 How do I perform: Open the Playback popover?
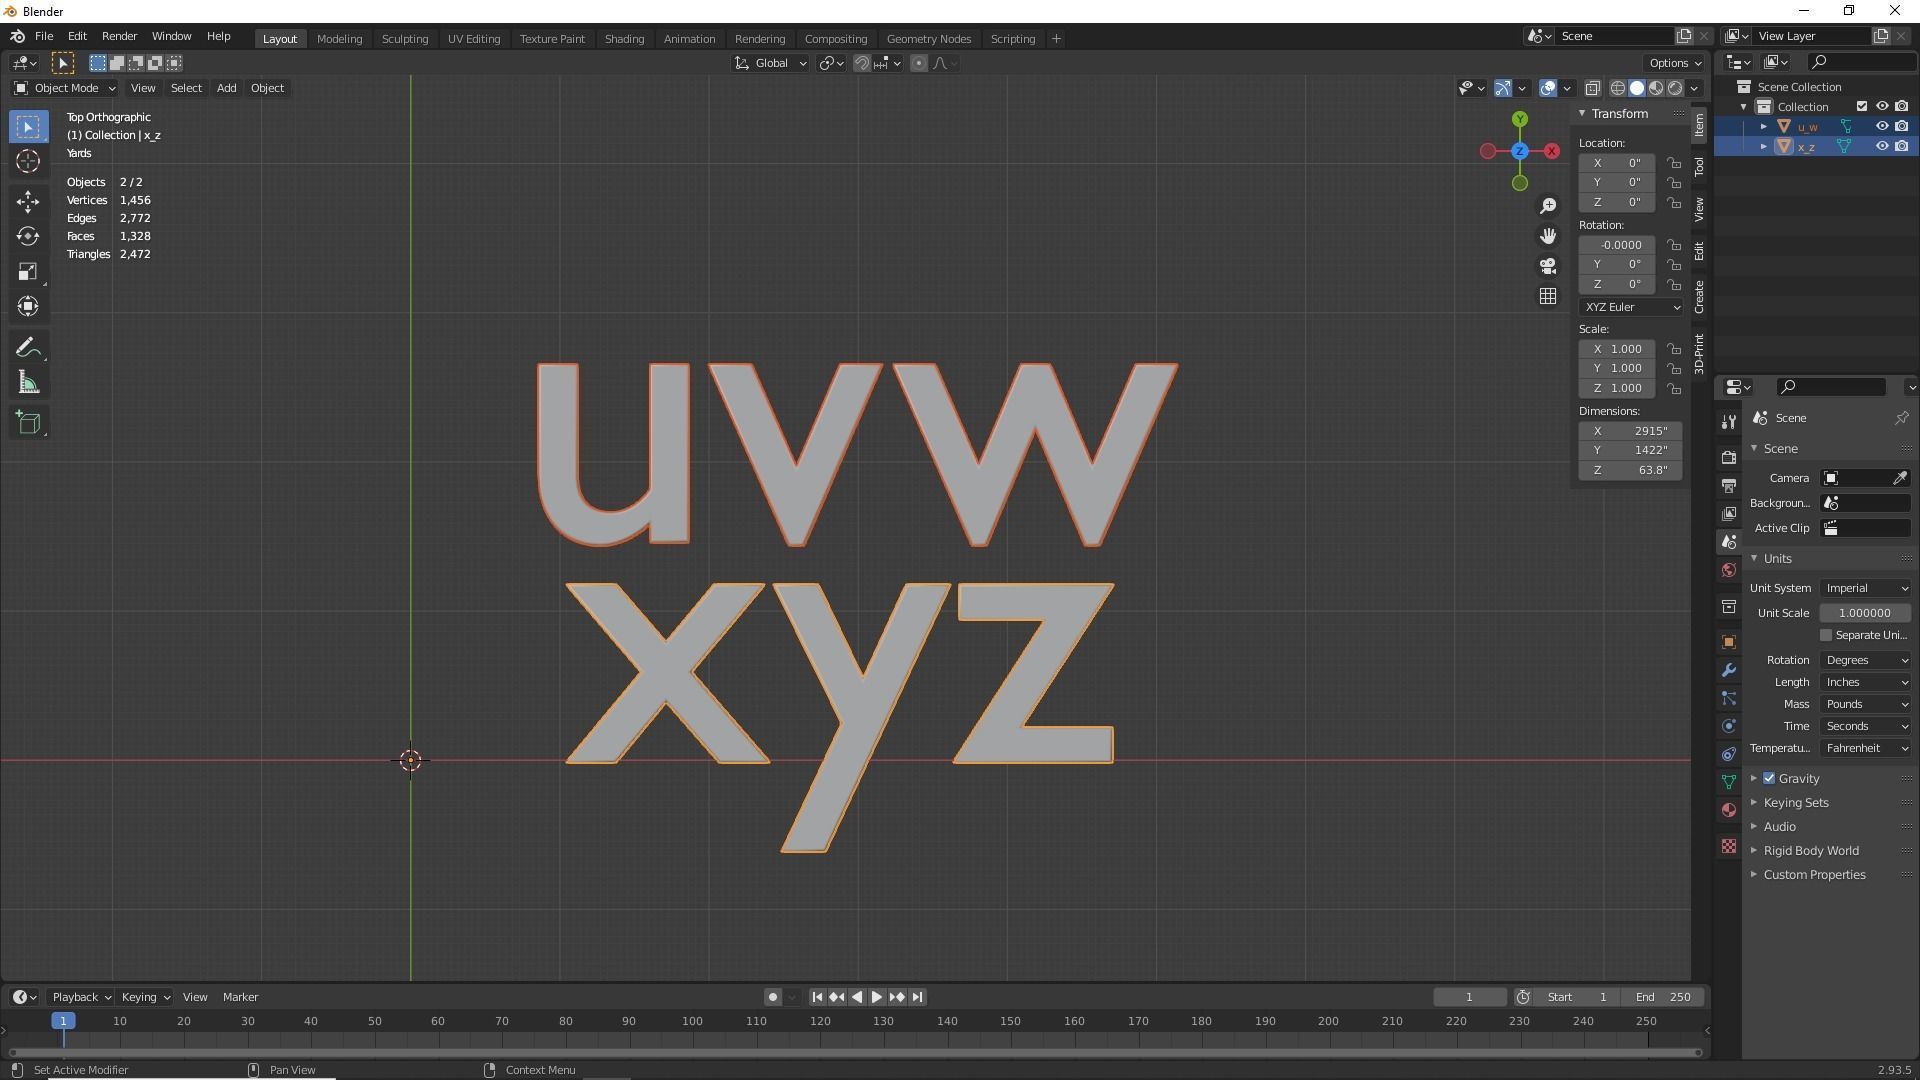point(80,997)
